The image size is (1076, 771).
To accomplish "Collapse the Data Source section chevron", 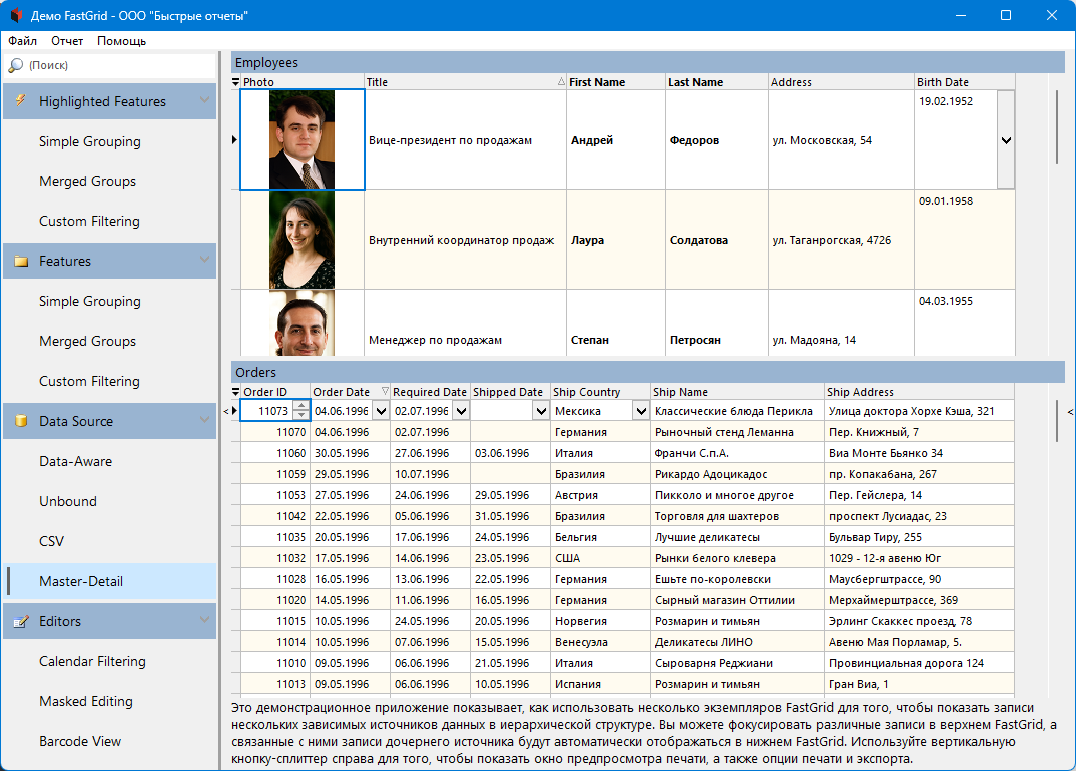I will click(x=205, y=420).
